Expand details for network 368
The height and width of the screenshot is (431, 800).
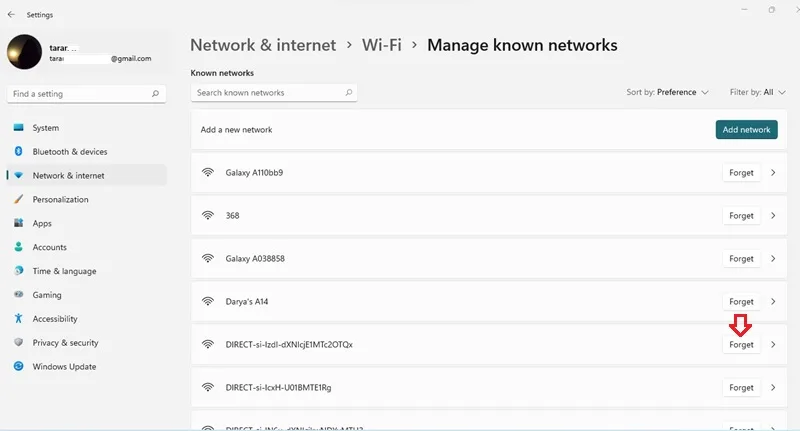pos(773,216)
